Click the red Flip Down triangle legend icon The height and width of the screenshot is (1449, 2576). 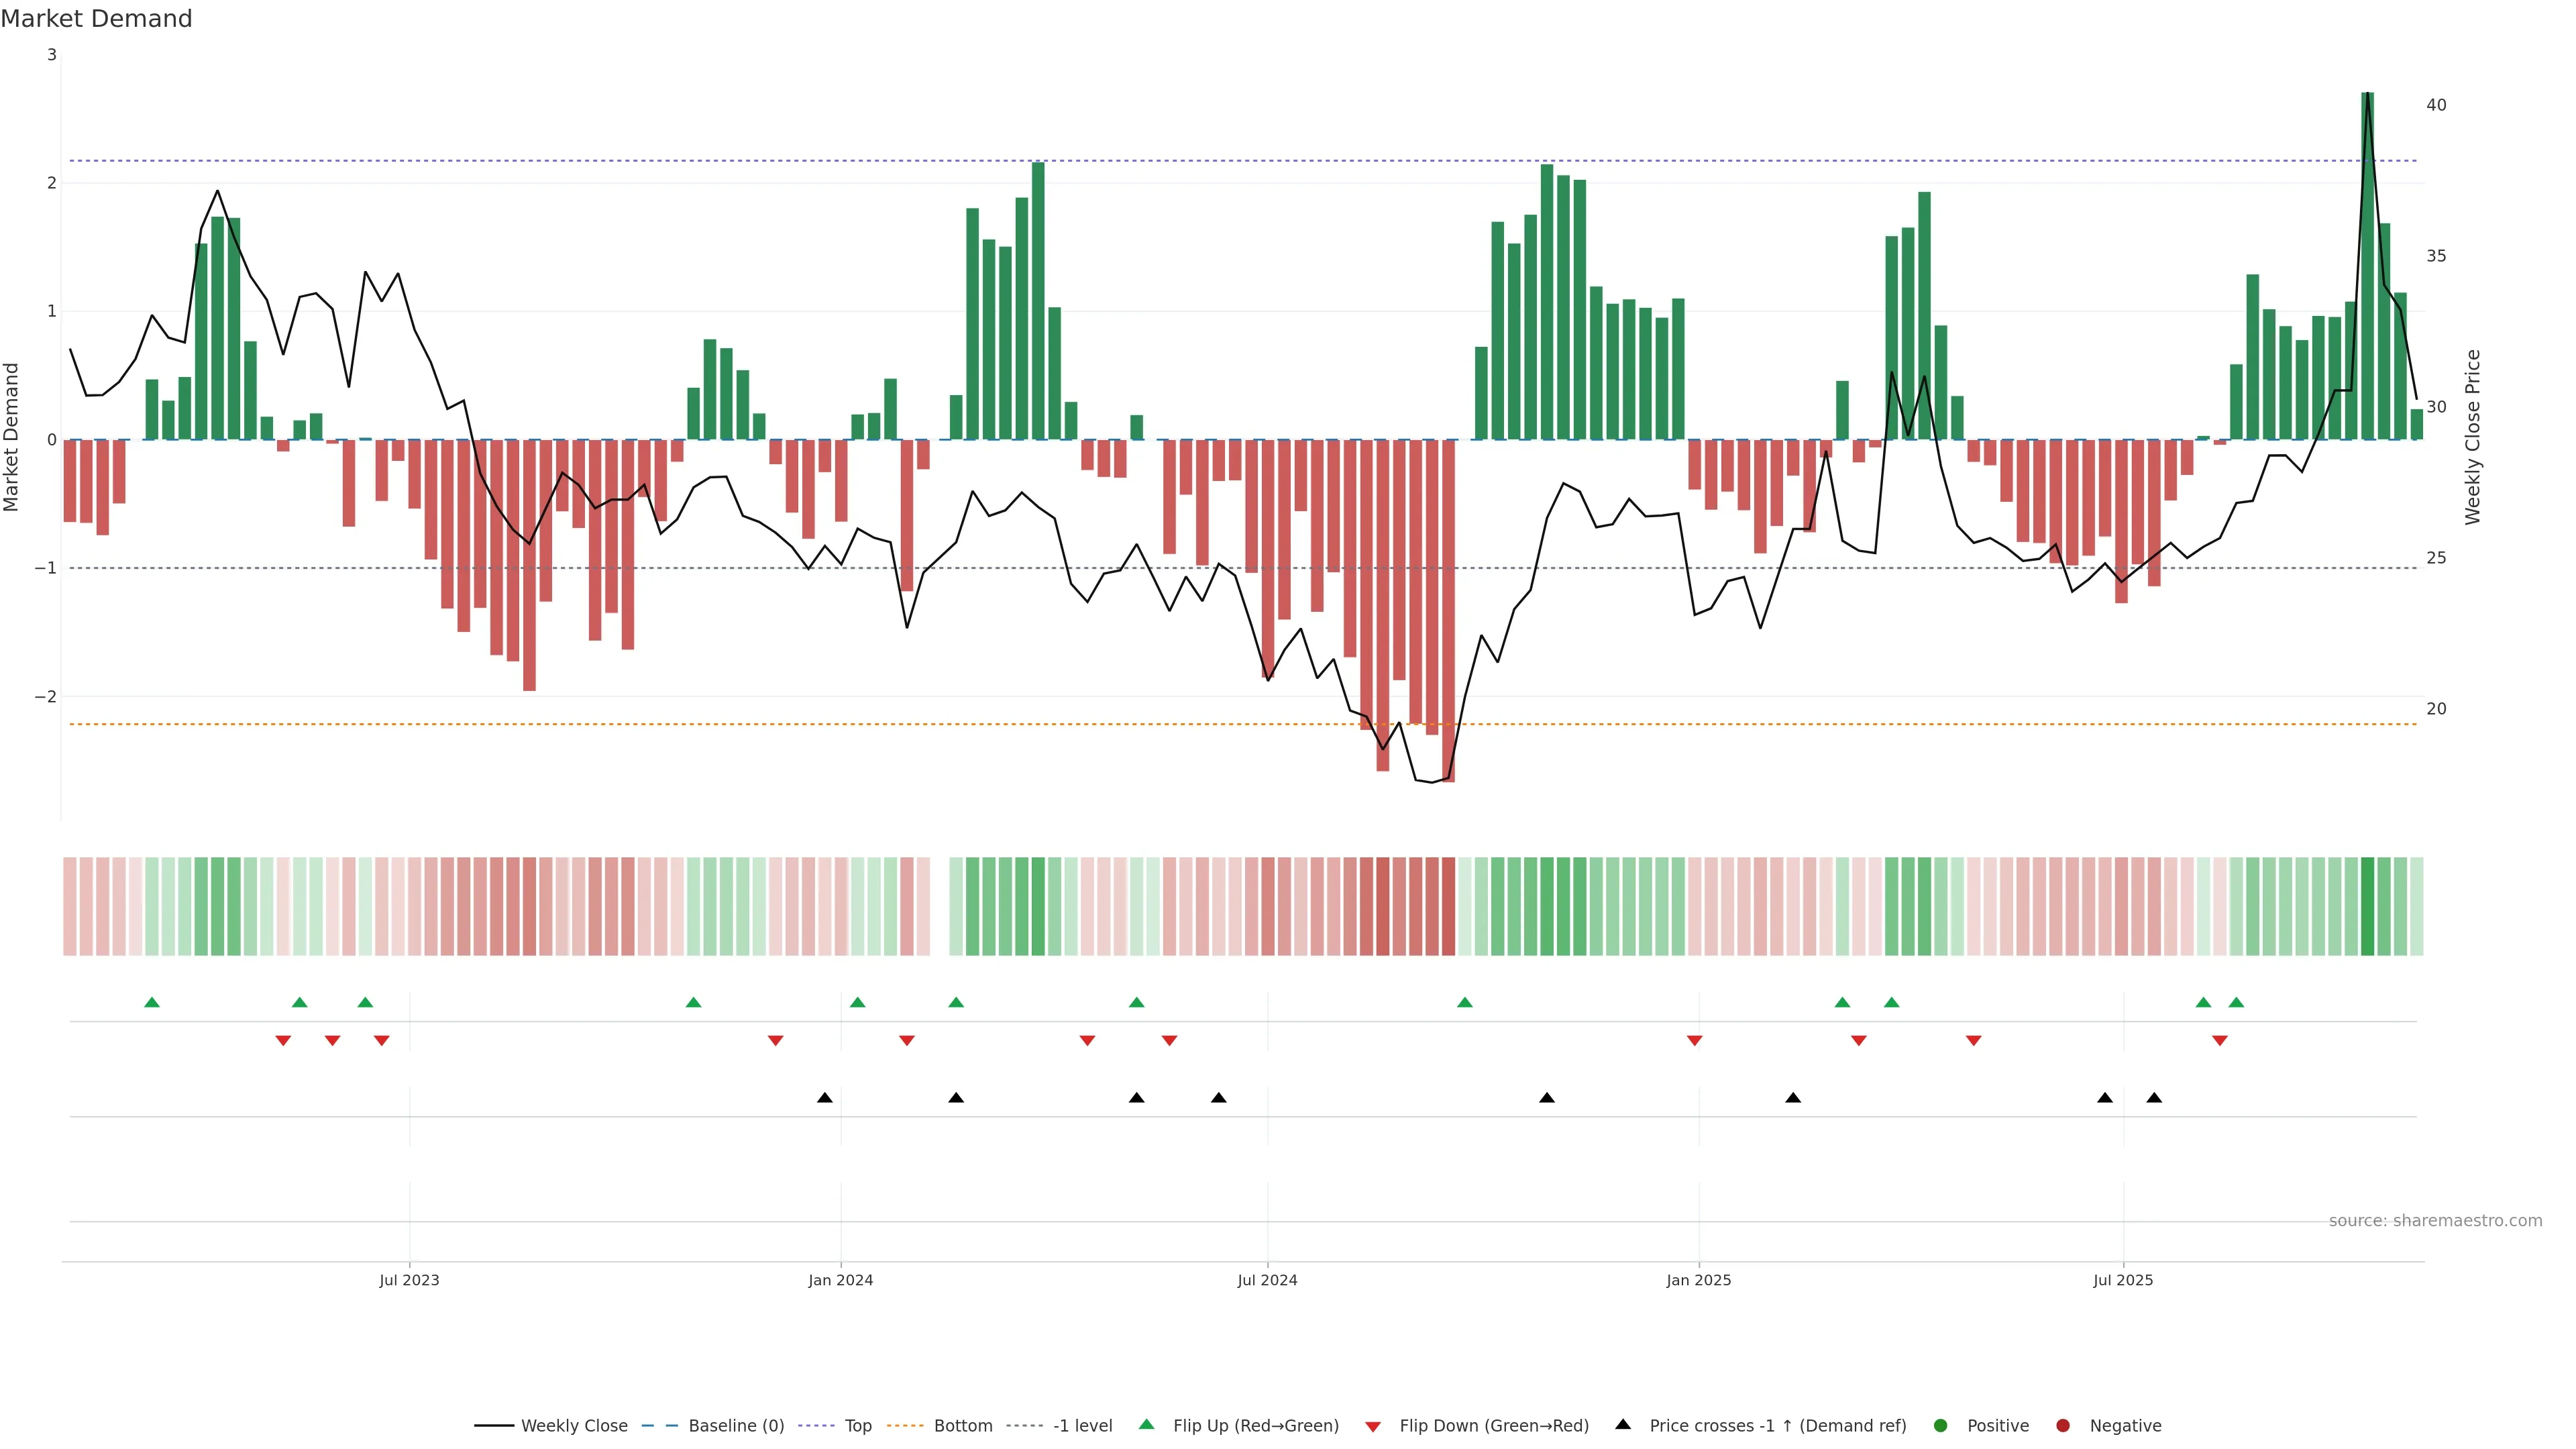point(1373,1427)
